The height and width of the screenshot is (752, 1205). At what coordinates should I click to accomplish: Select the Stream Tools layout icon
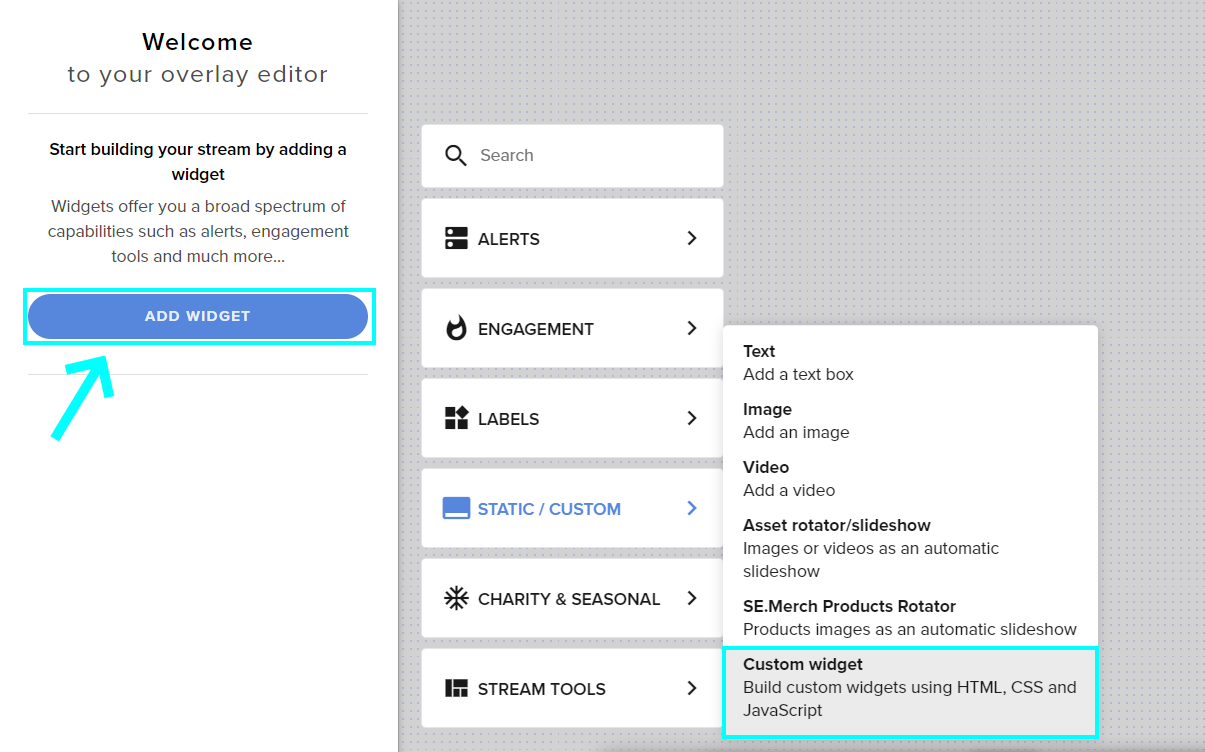(x=456, y=688)
